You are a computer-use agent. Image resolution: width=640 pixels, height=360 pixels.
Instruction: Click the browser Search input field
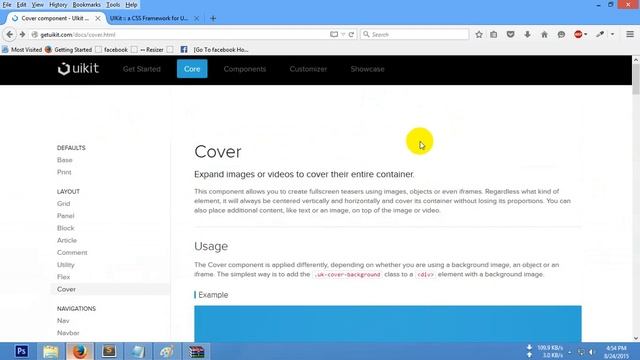point(414,35)
